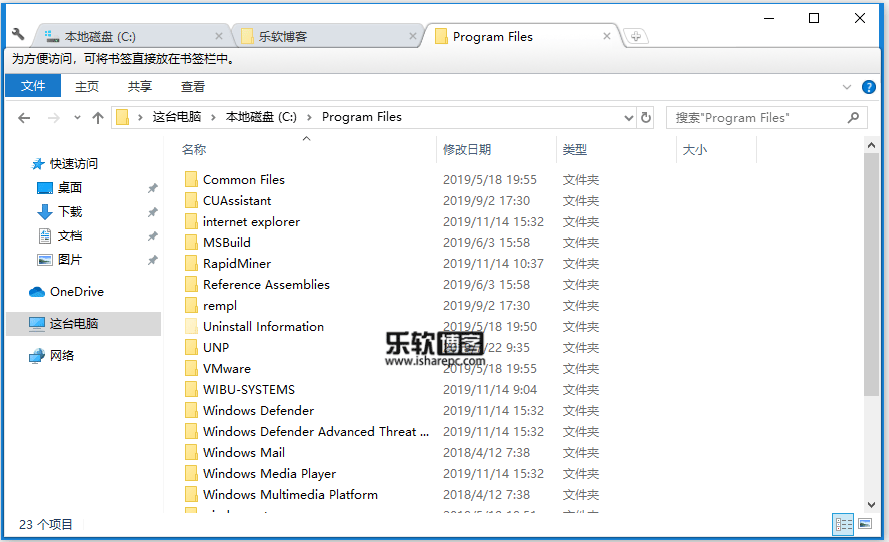Switch to large icons view

[865, 524]
